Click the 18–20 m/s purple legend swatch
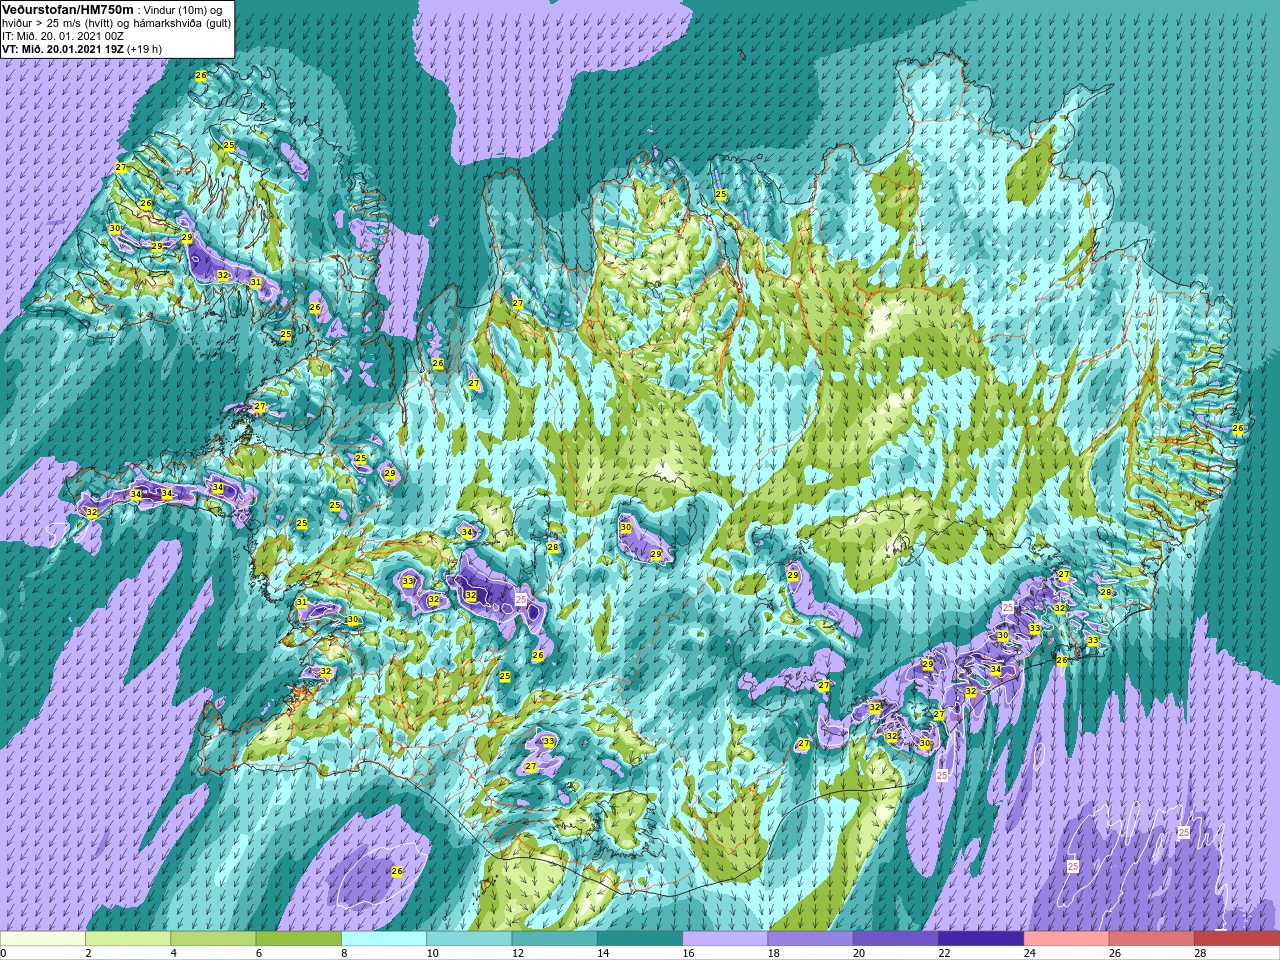The width and height of the screenshot is (1280, 960). [x=810, y=939]
